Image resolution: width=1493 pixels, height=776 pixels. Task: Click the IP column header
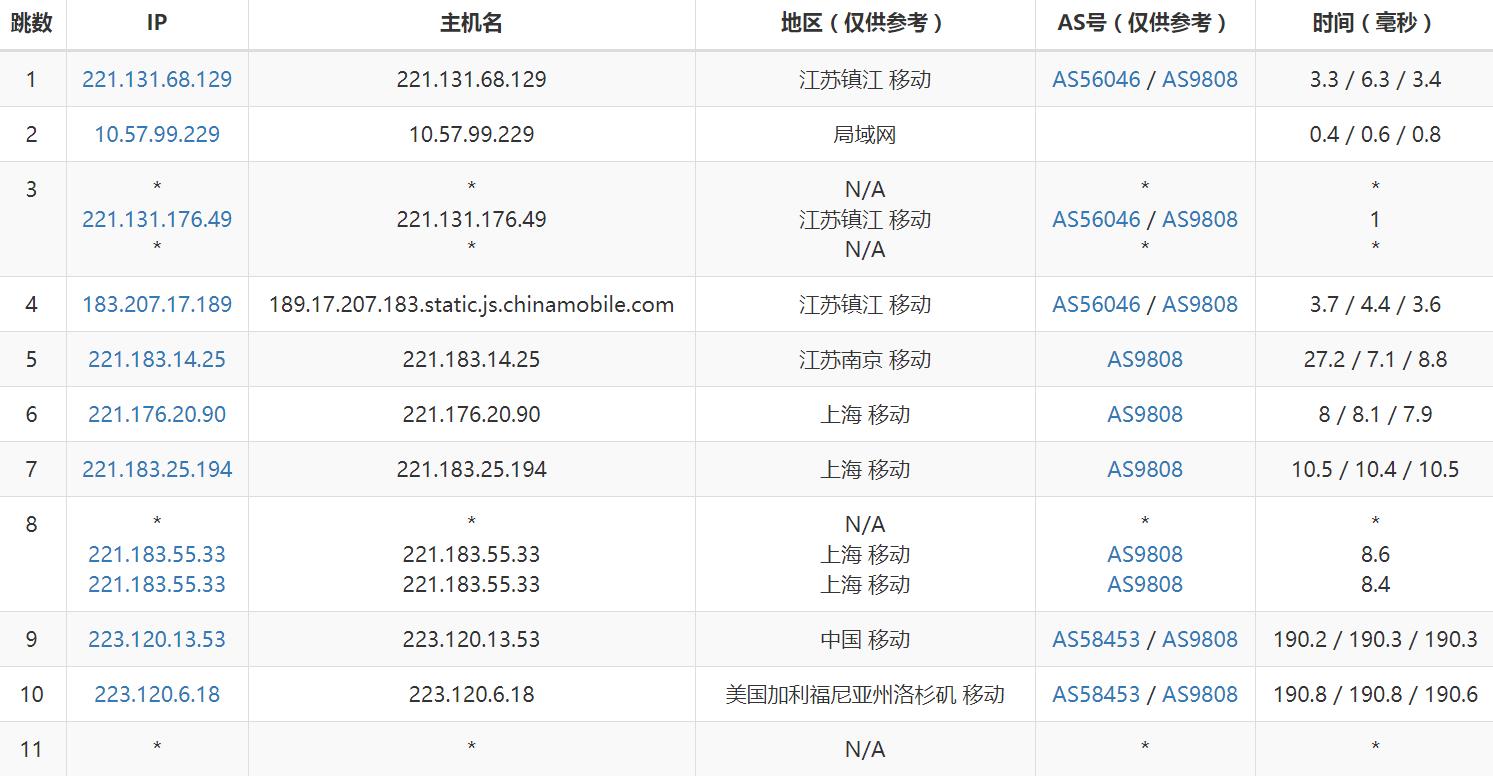[x=157, y=23]
